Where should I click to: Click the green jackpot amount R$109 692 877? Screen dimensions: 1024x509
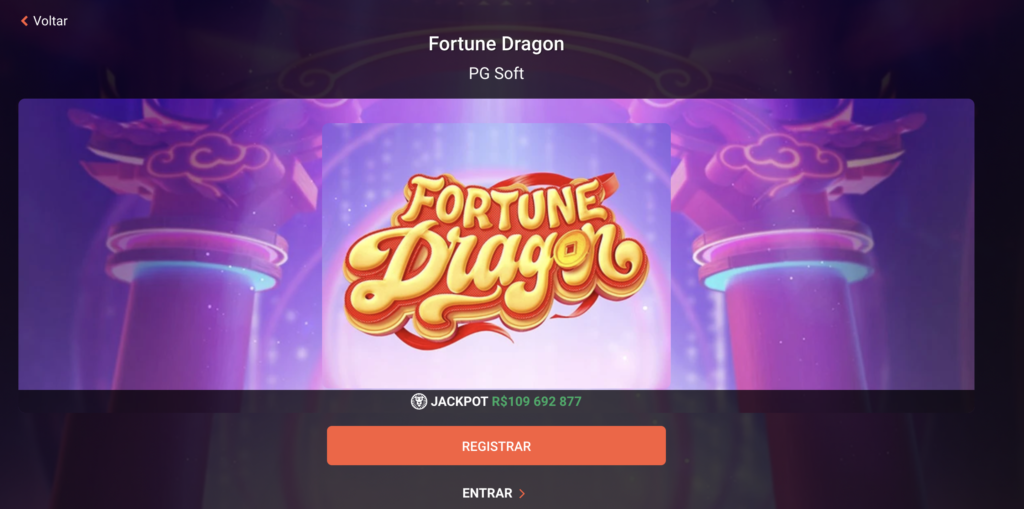536,401
